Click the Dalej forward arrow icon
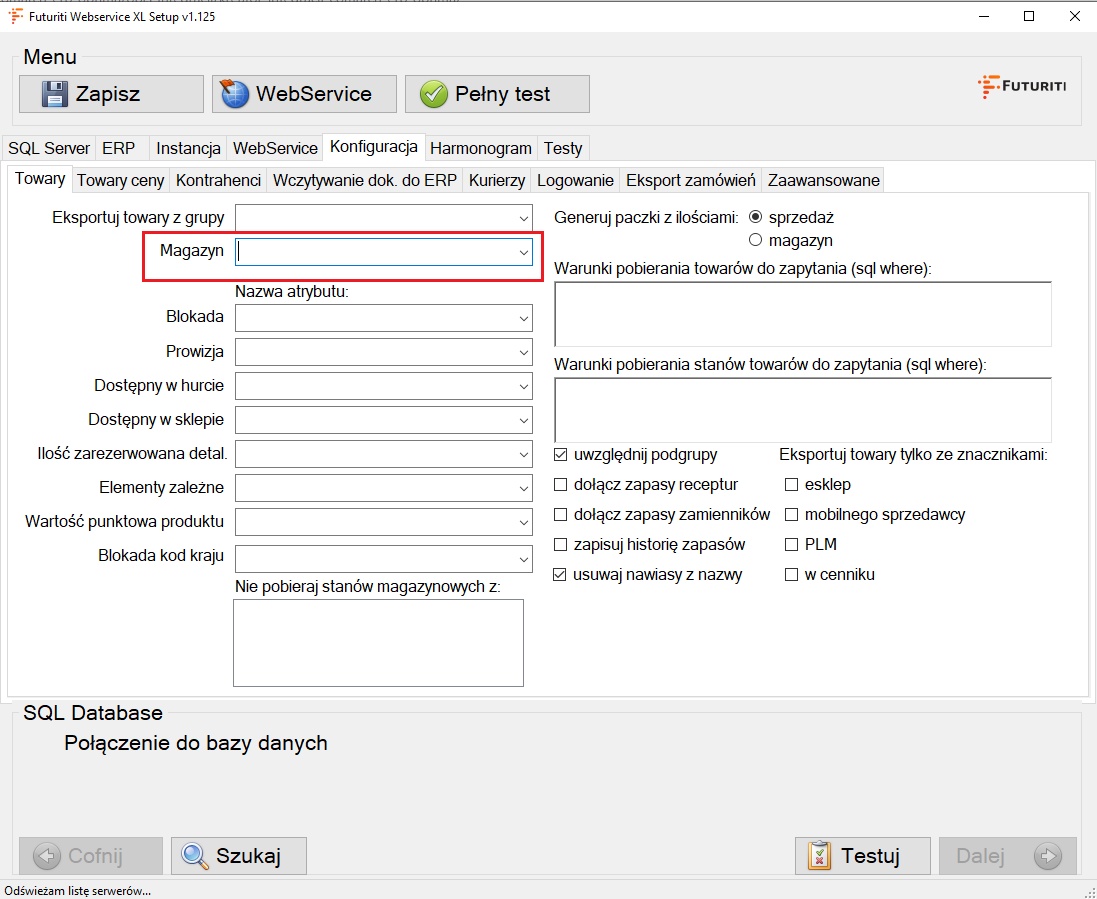Image resolution: width=1097 pixels, height=899 pixels. (x=1047, y=856)
